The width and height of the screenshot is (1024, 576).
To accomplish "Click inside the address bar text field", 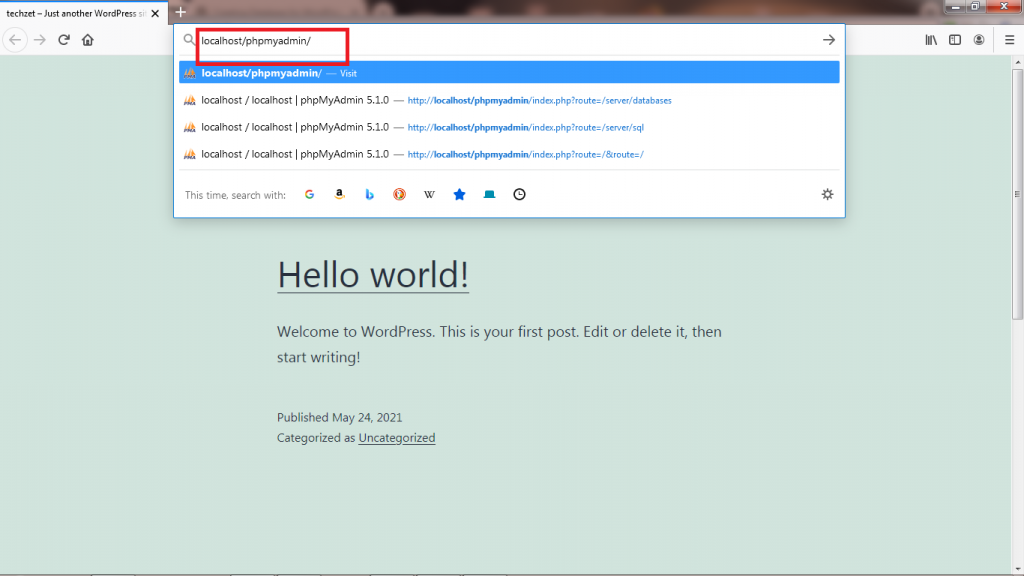I will (x=500, y=40).
